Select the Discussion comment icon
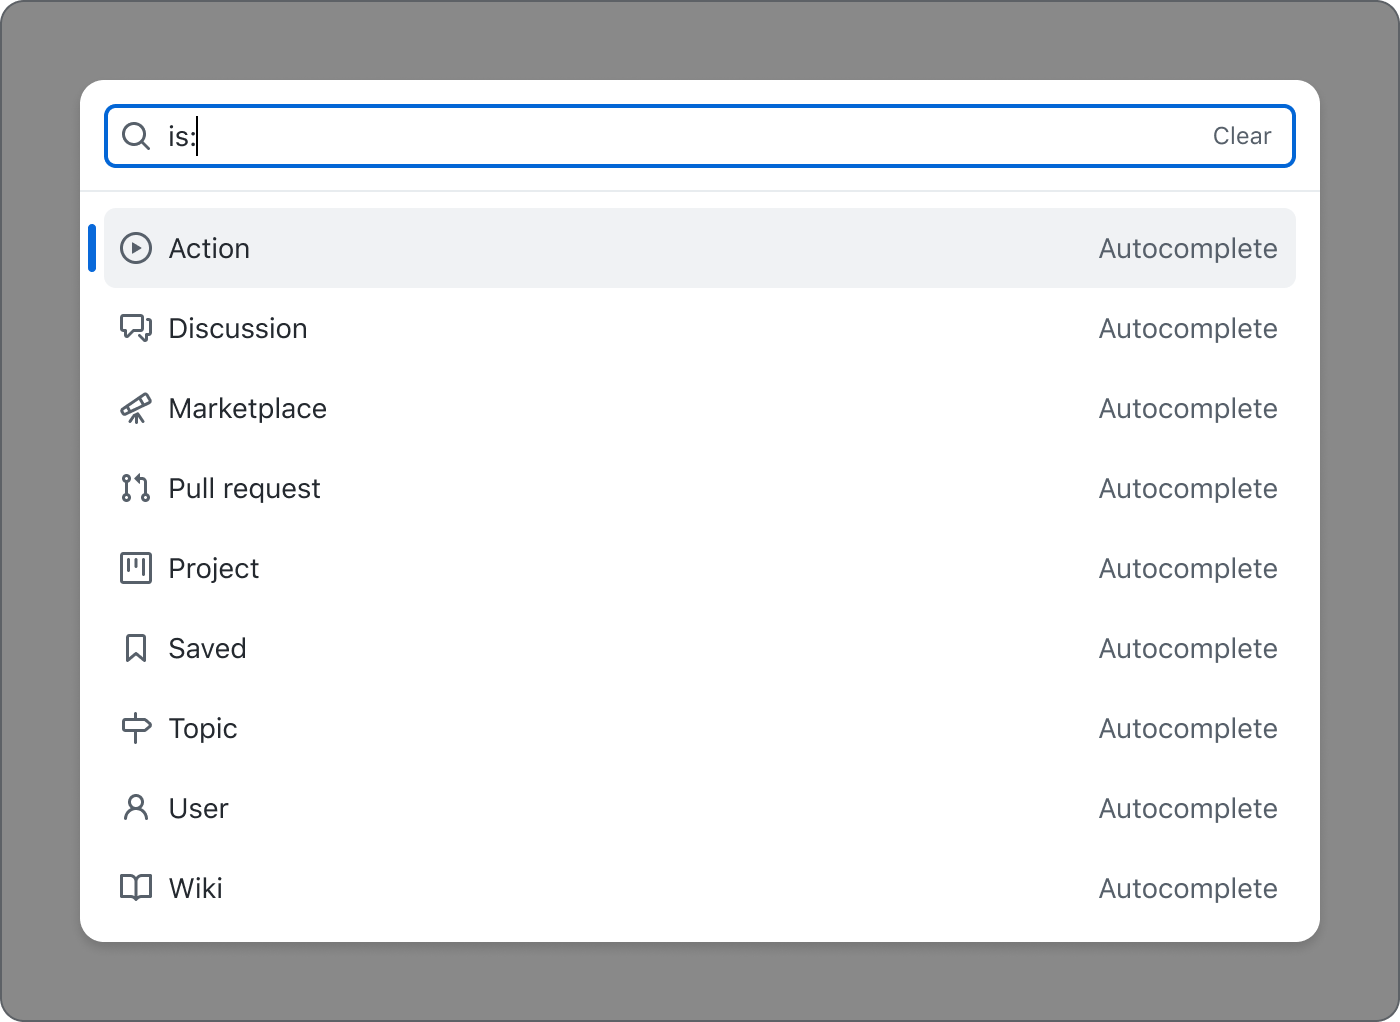 [135, 328]
